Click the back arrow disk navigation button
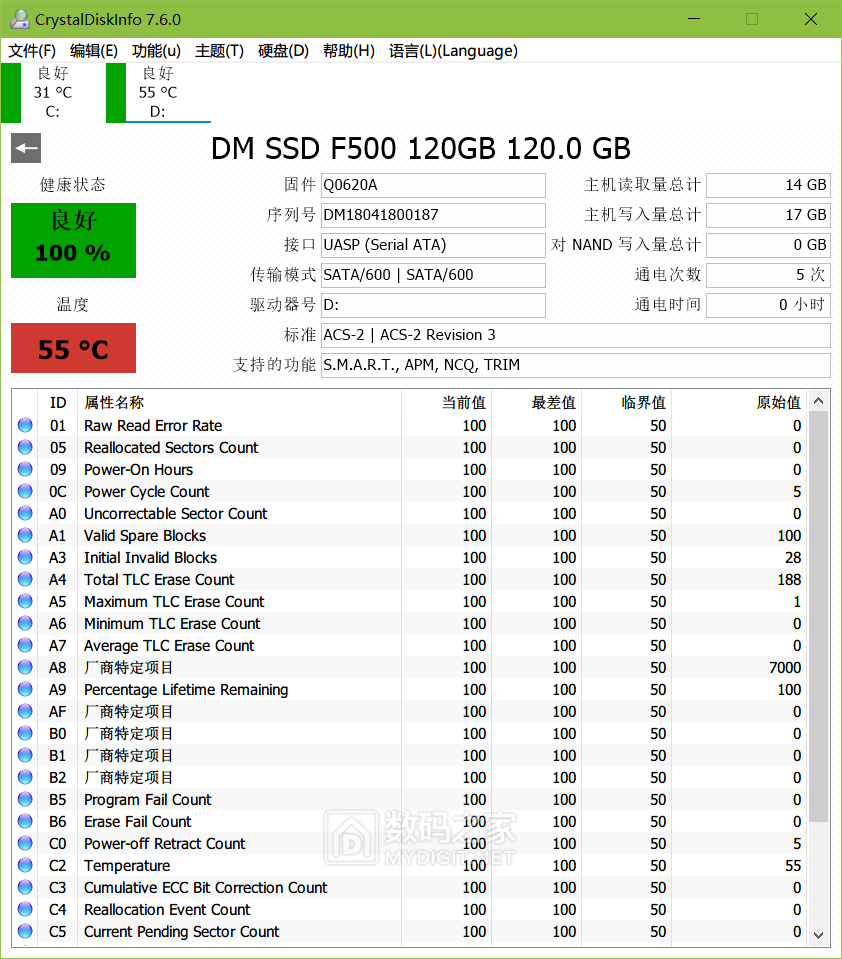This screenshot has width=842, height=959. 26,148
